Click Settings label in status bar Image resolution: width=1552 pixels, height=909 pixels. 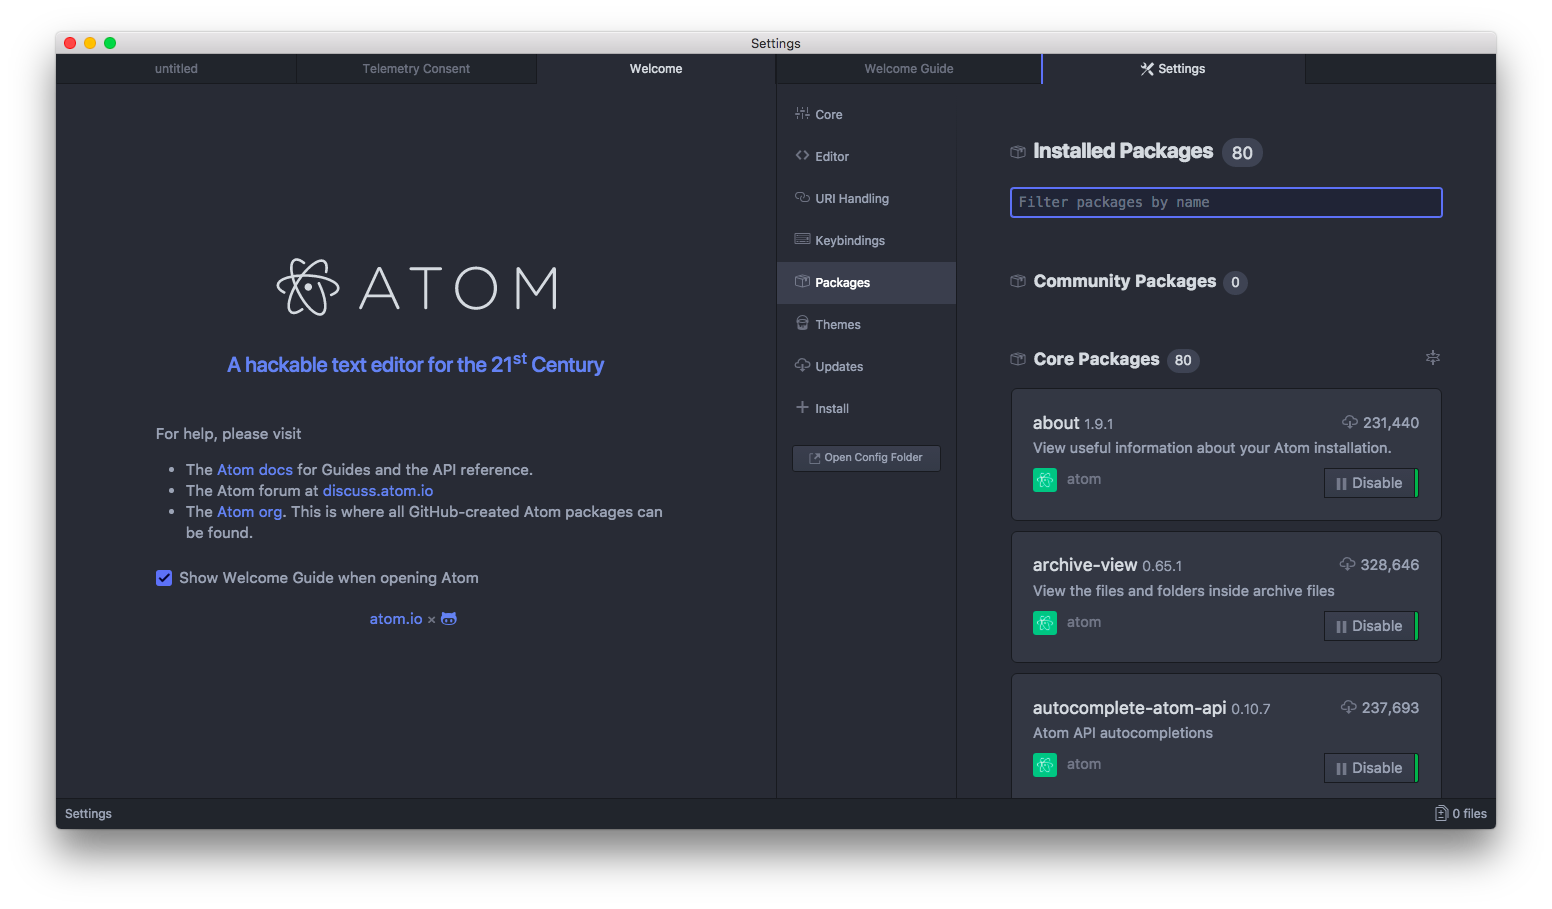pos(88,814)
